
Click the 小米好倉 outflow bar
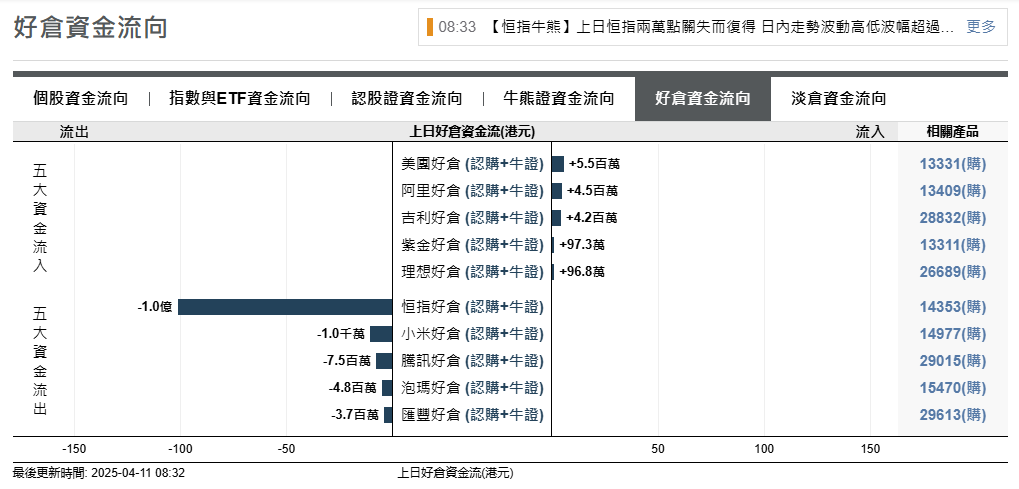(381, 334)
